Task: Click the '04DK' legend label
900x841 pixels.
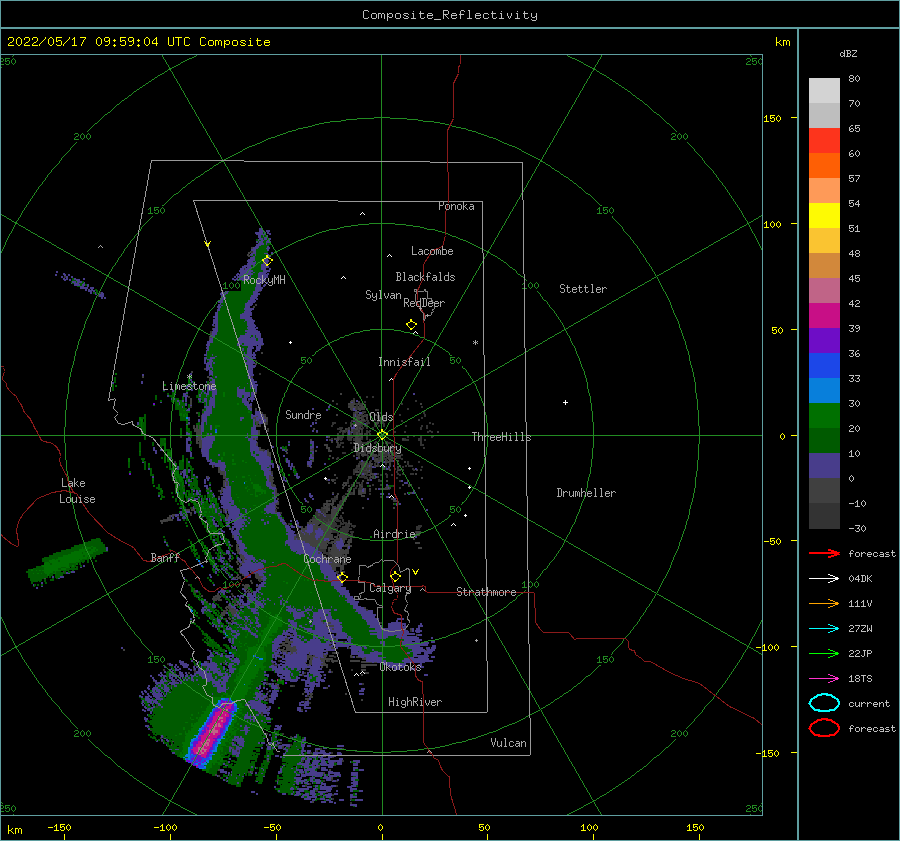Action: click(860, 579)
